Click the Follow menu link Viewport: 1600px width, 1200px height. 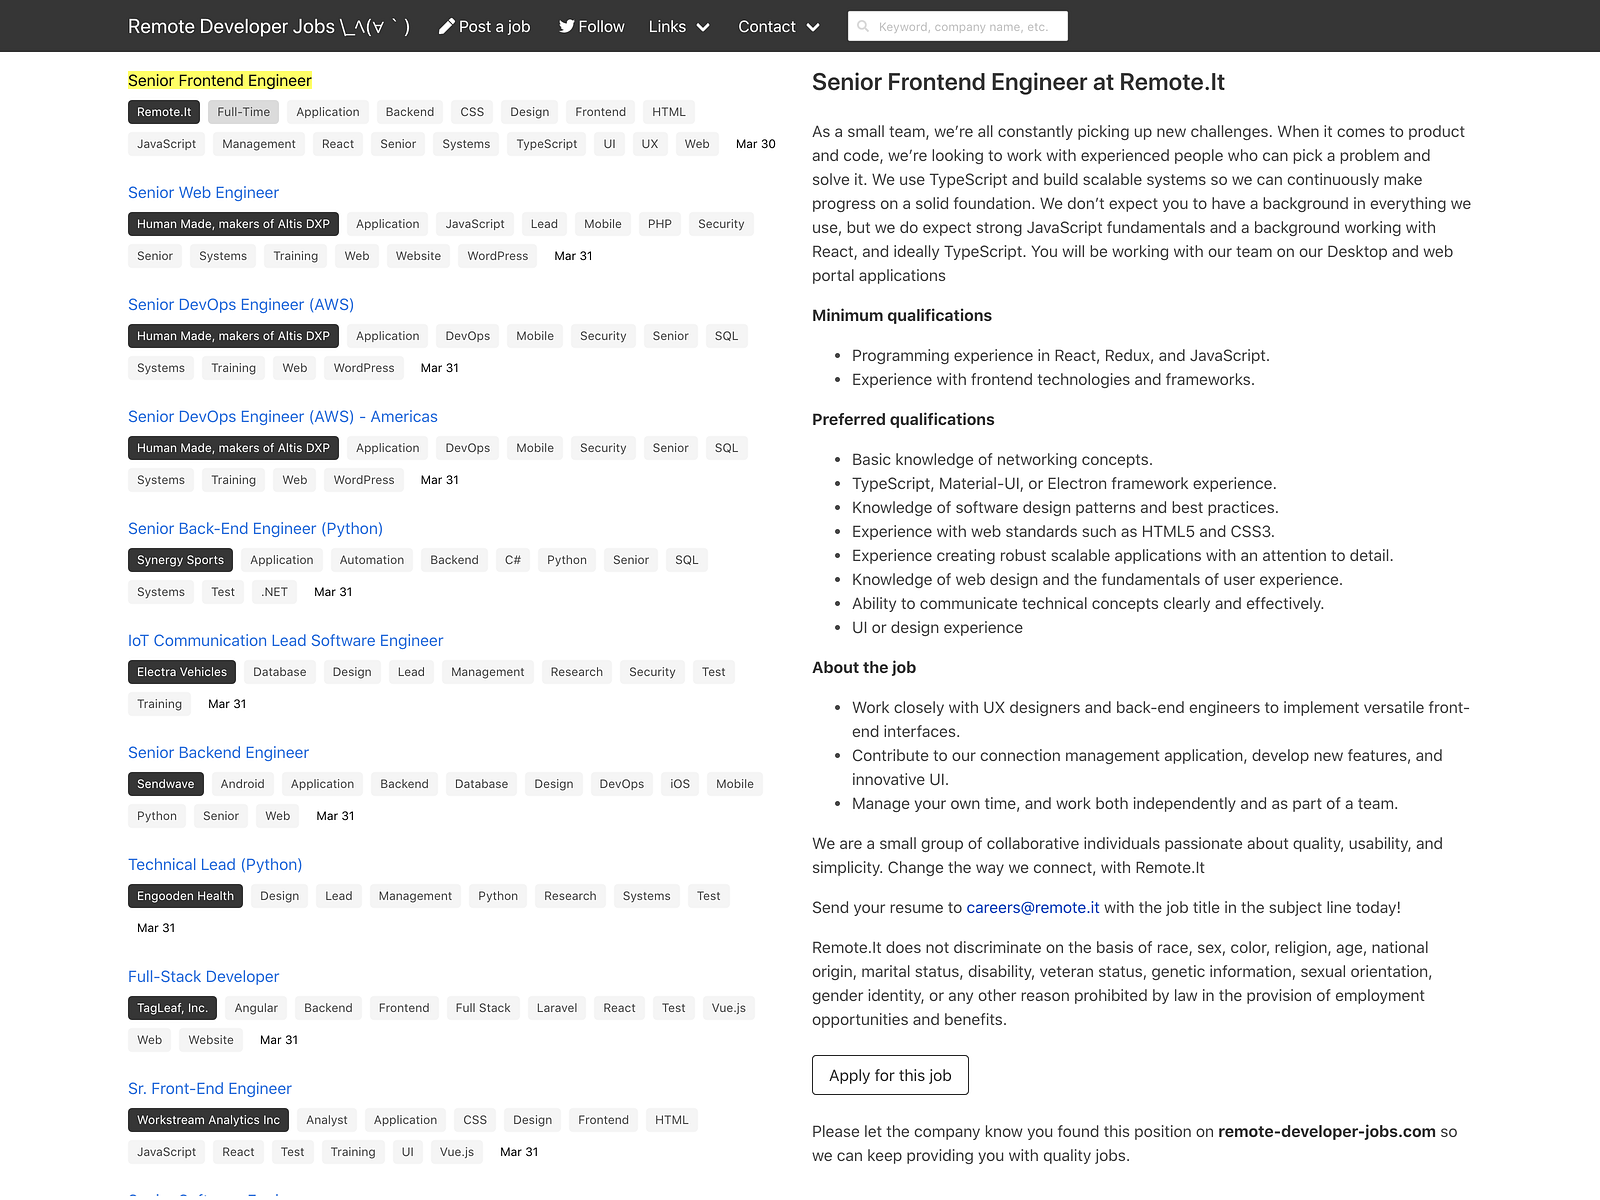pyautogui.click(x=592, y=26)
